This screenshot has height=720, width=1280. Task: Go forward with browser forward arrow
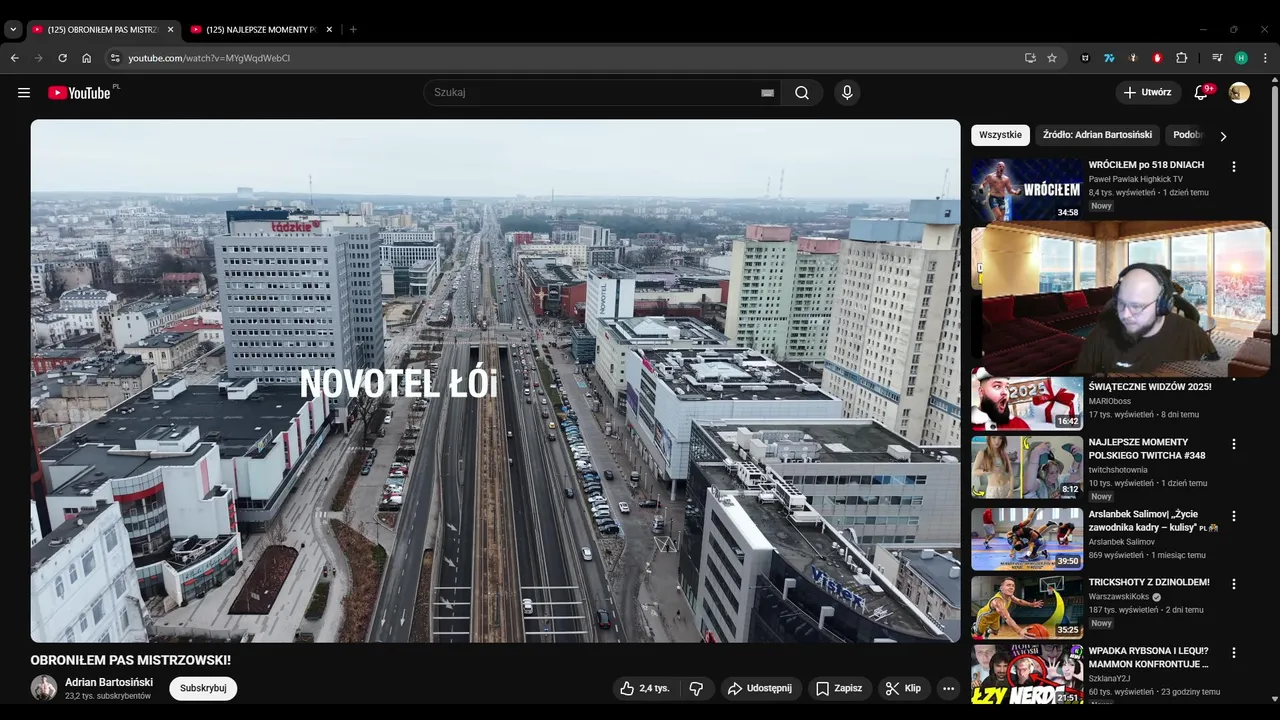[x=38, y=58]
